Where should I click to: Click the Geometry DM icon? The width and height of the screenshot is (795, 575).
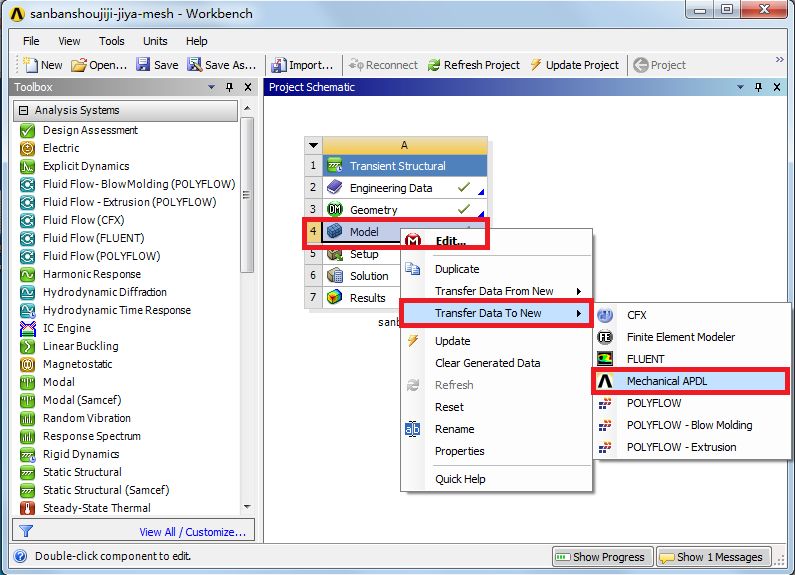(335, 209)
